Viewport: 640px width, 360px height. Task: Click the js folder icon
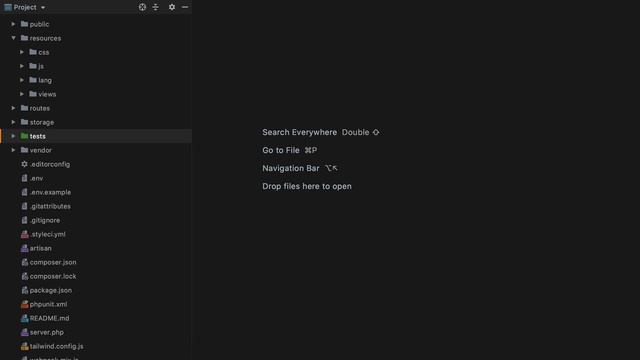click(33, 66)
